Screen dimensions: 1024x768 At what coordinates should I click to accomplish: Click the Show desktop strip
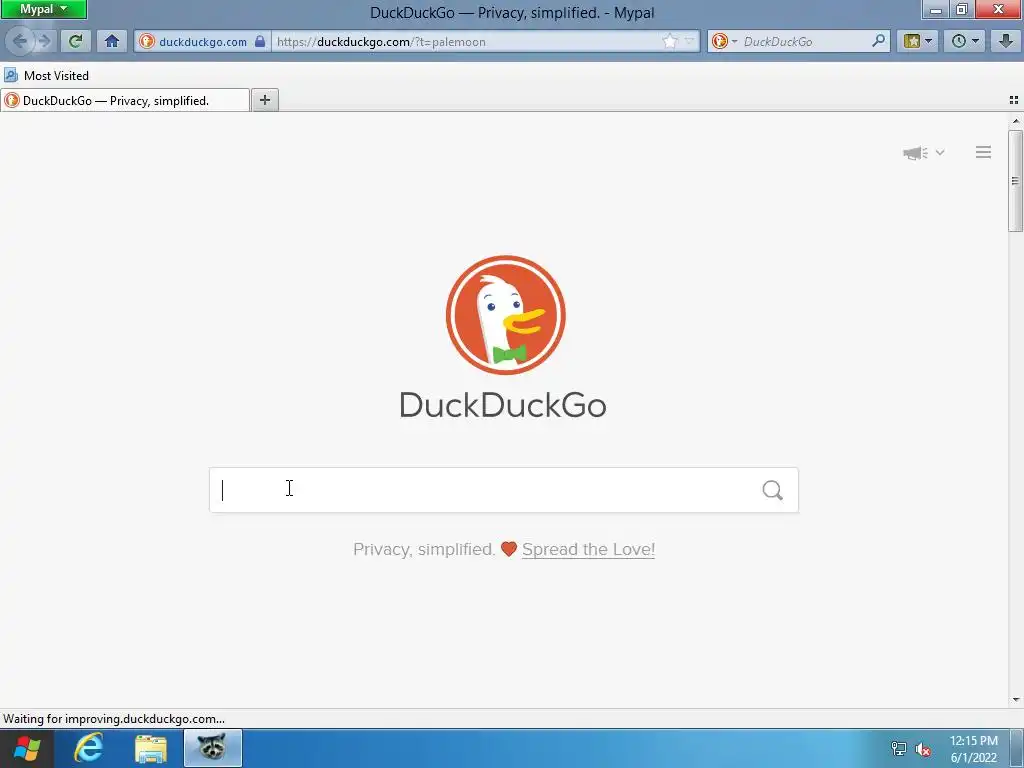click(x=1017, y=748)
